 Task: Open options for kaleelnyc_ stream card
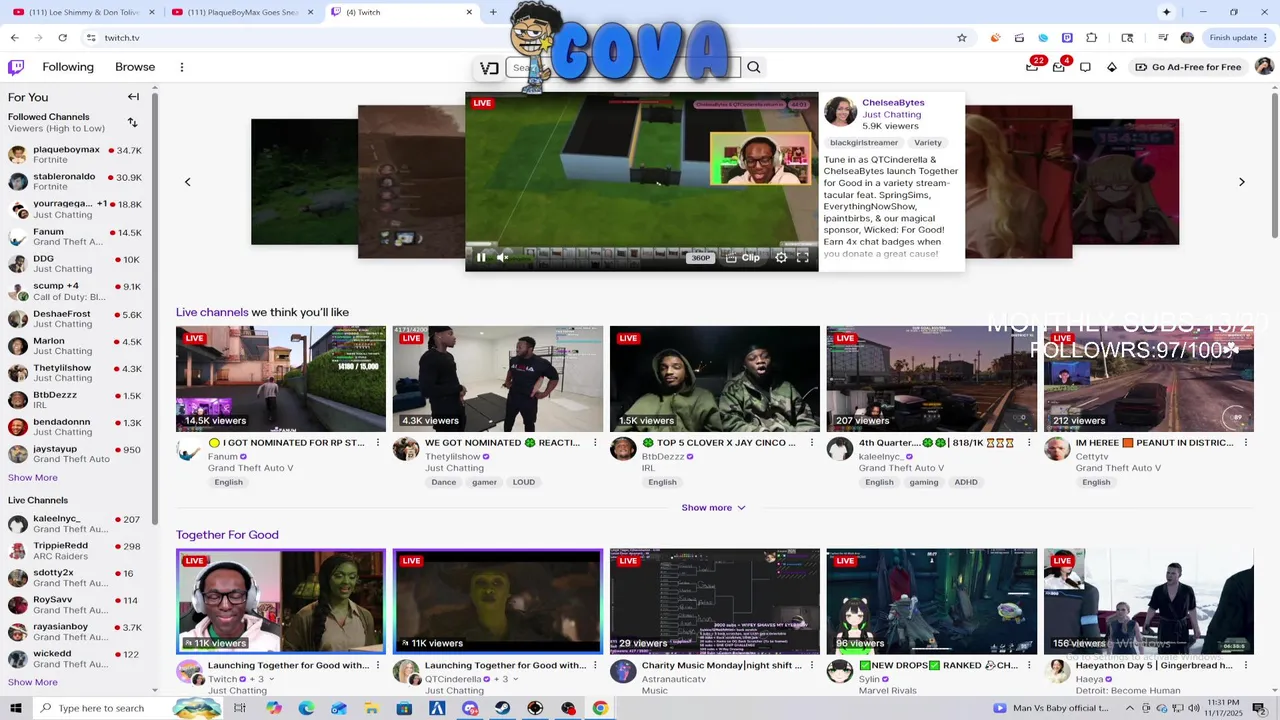point(1029,443)
